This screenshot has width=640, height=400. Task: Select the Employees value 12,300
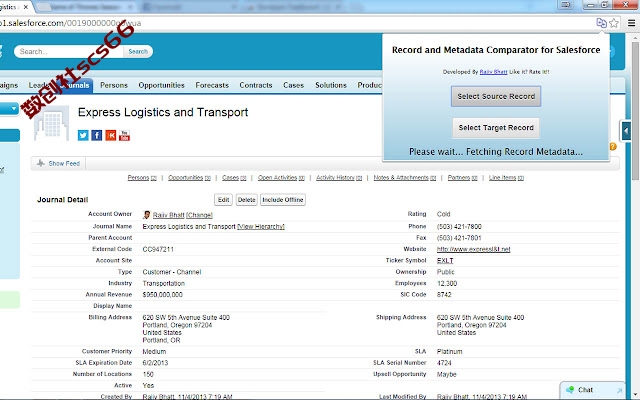coord(447,283)
